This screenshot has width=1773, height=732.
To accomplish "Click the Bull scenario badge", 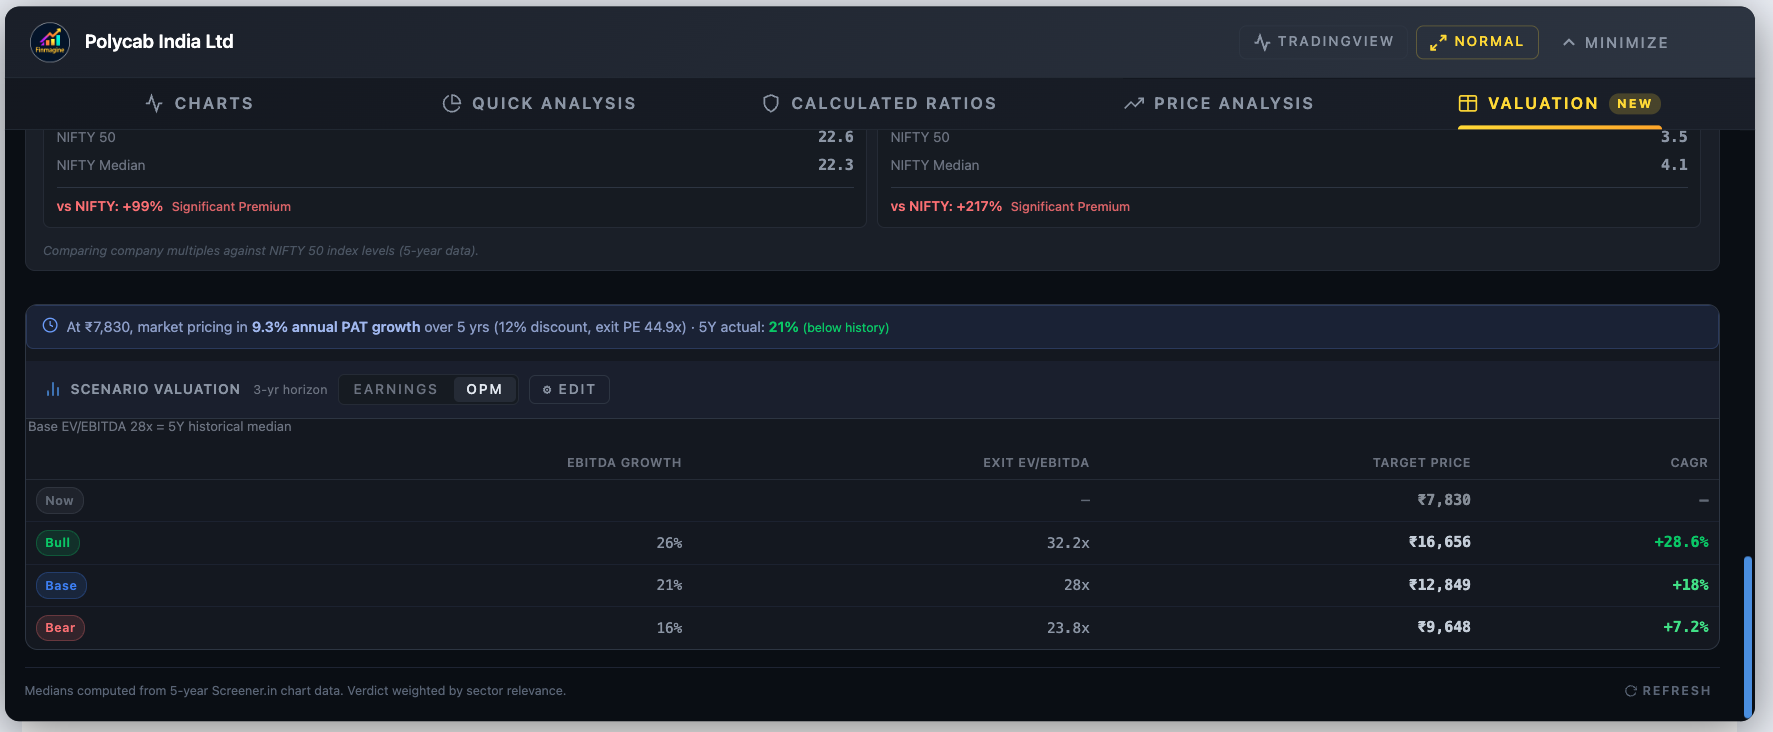I will 58,543.
